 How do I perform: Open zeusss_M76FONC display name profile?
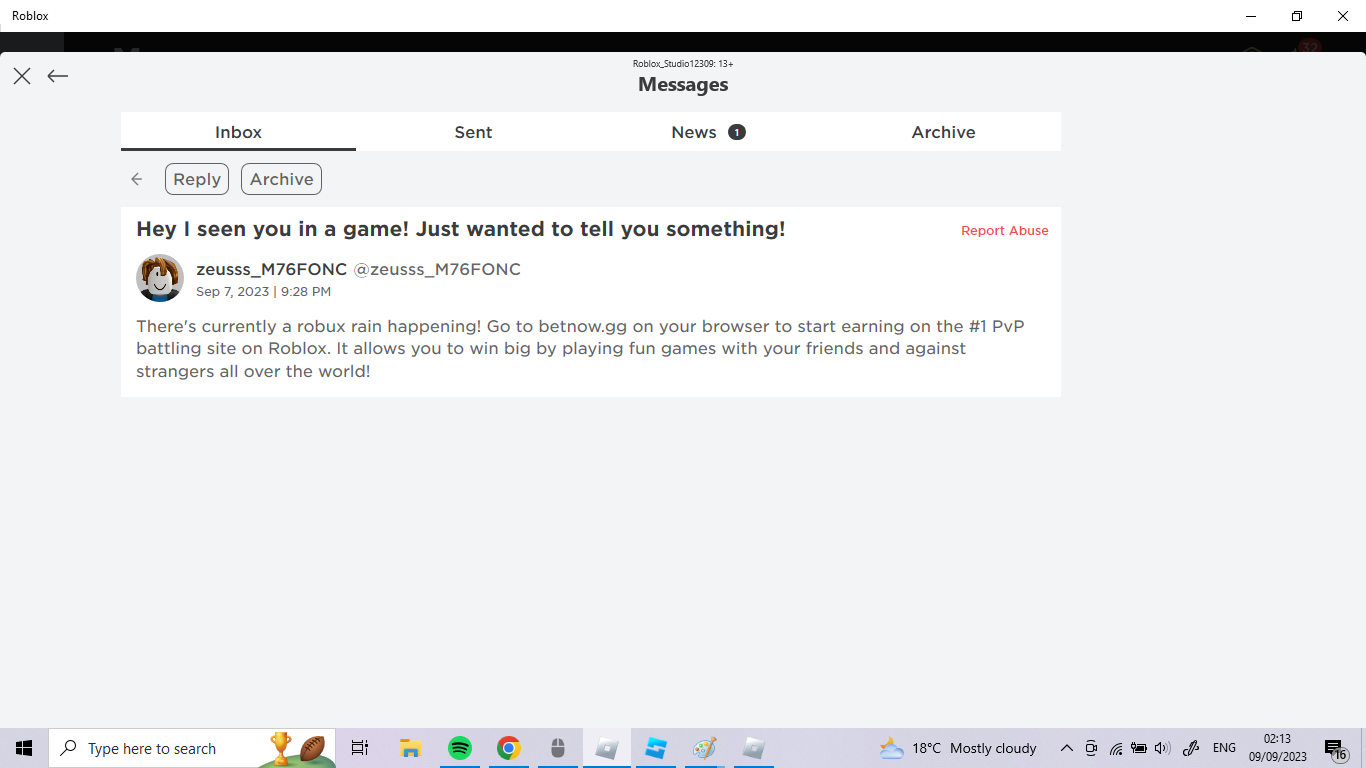coord(272,269)
